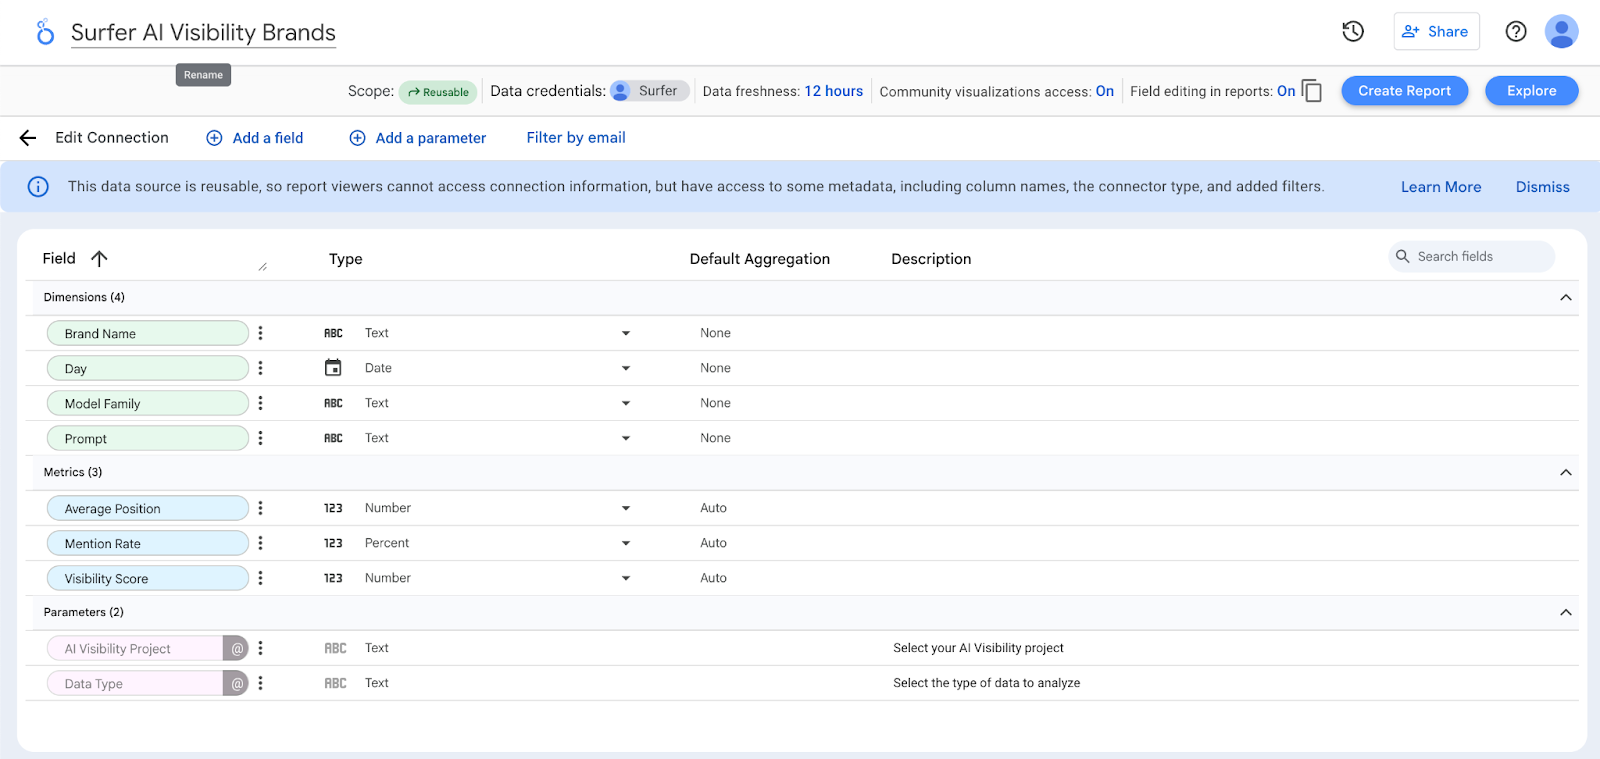
Task: Collapse the Parameters section
Action: click(x=1565, y=612)
